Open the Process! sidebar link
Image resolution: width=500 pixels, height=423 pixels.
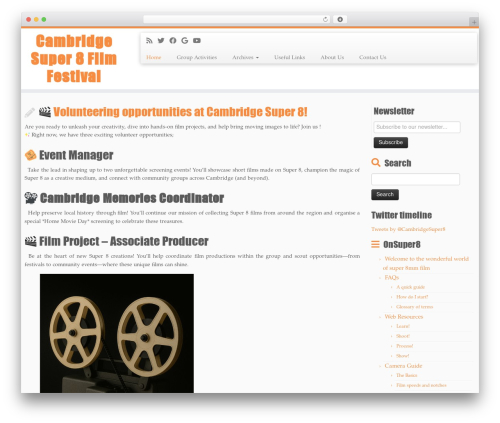coord(405,346)
